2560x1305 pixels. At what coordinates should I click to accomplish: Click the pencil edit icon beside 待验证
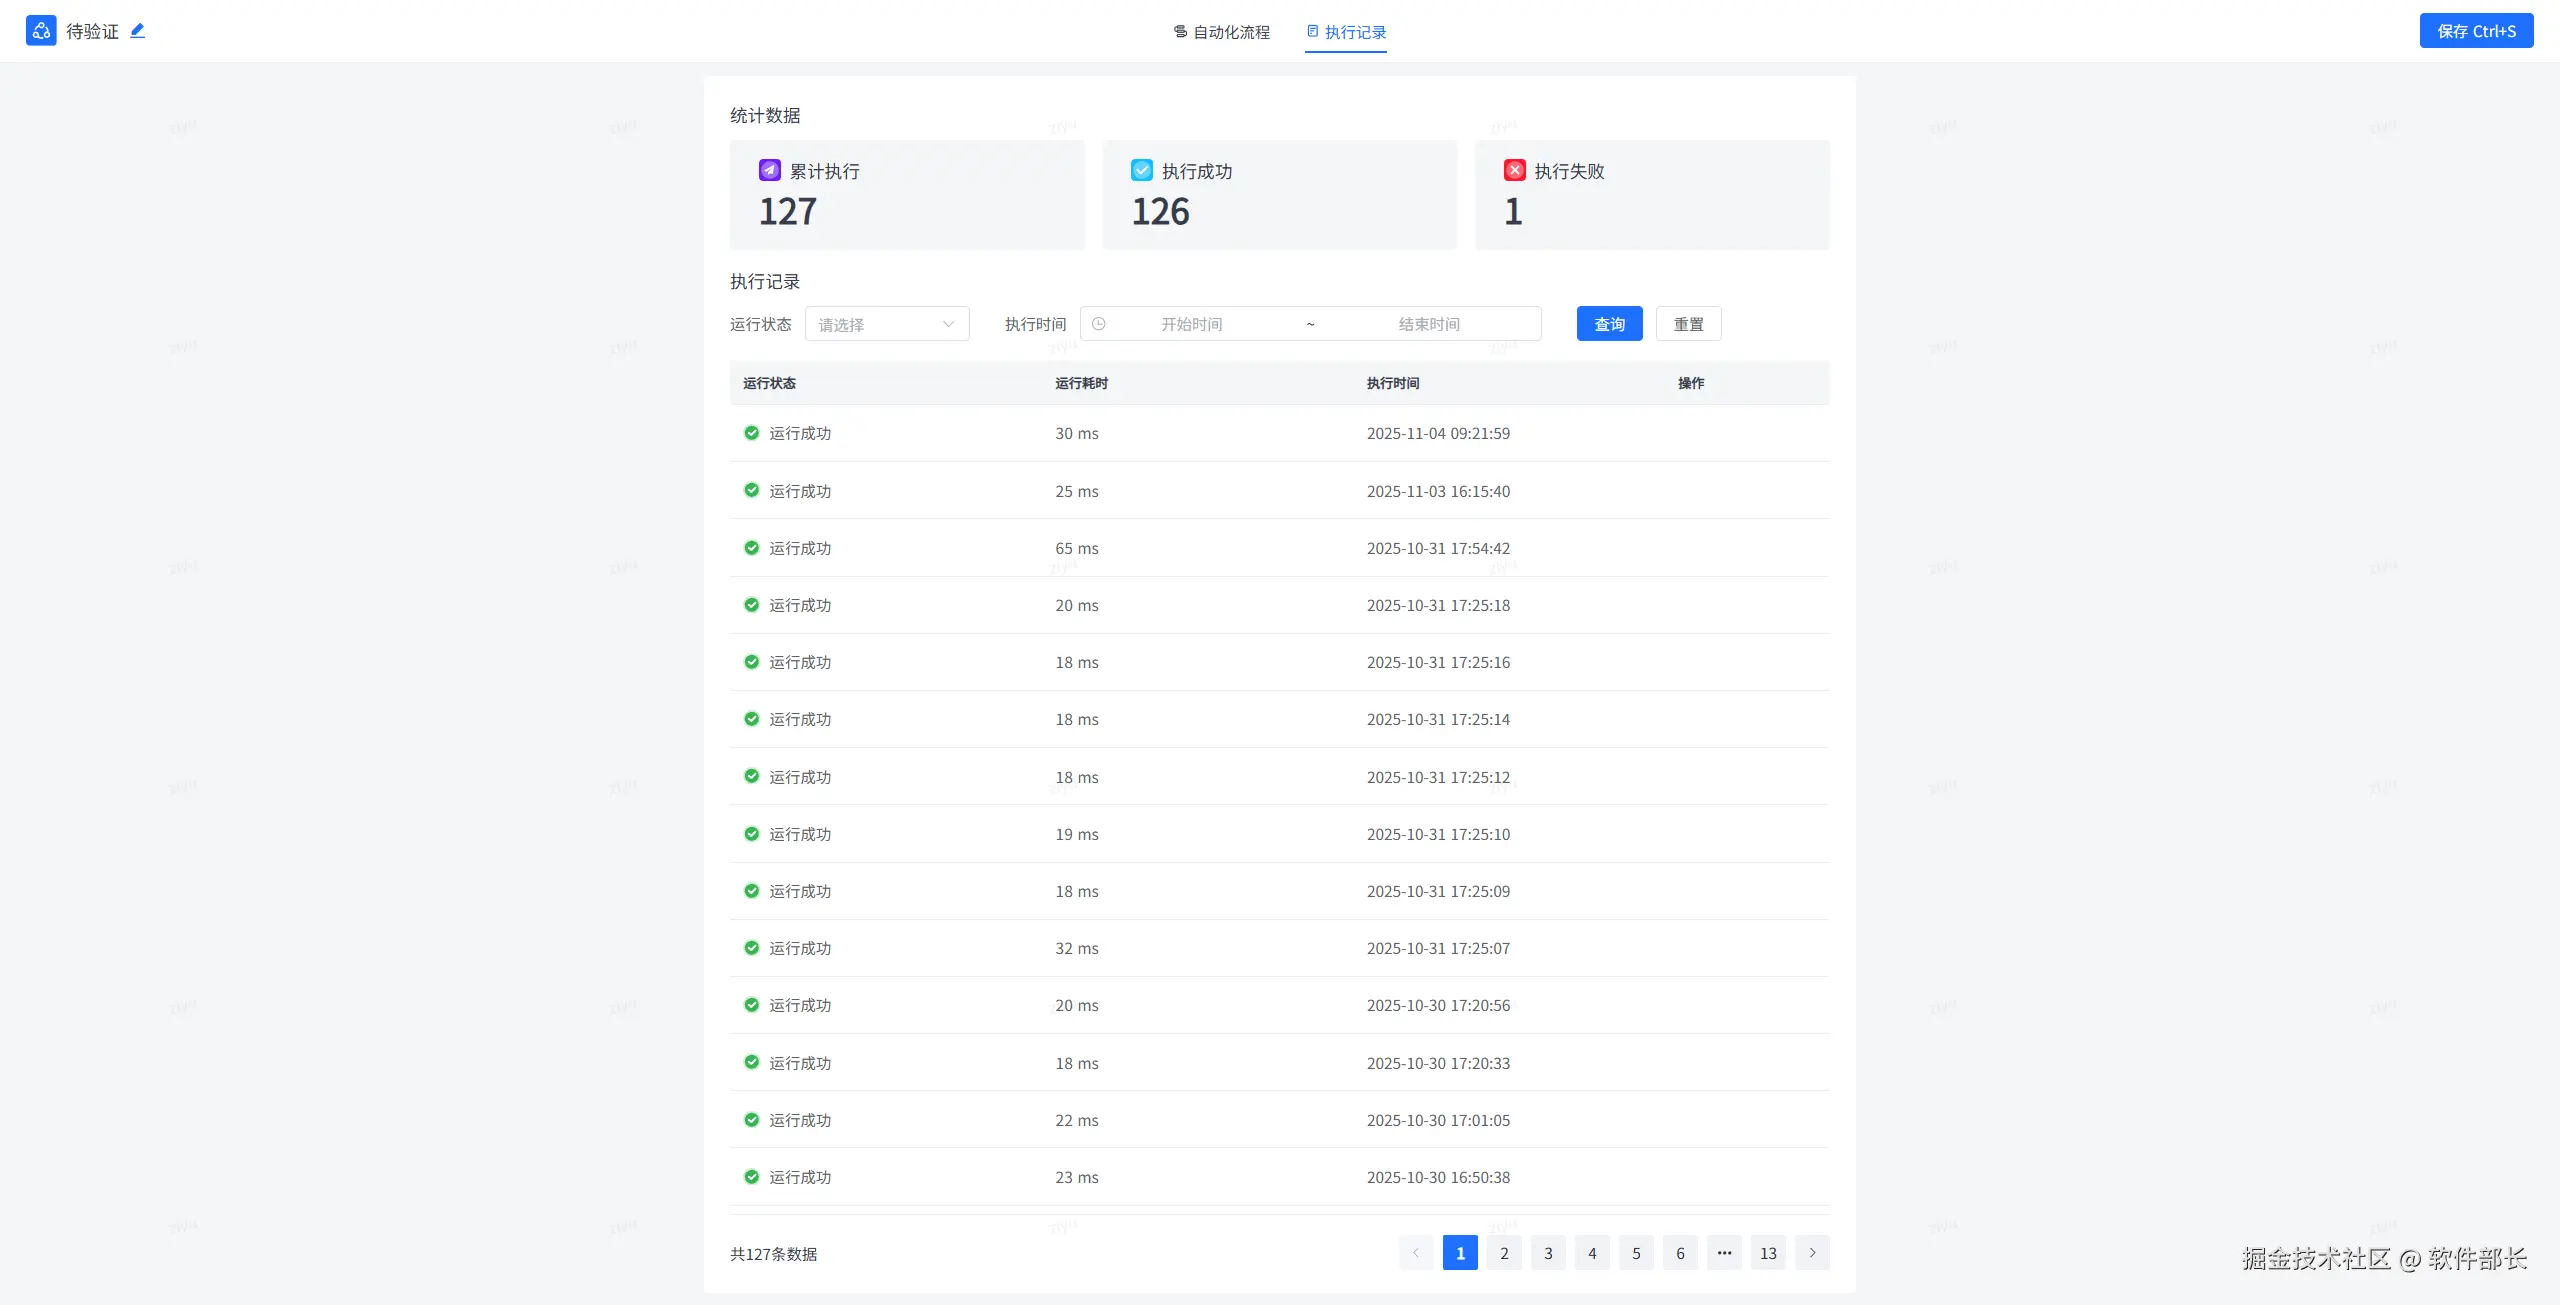tap(138, 31)
